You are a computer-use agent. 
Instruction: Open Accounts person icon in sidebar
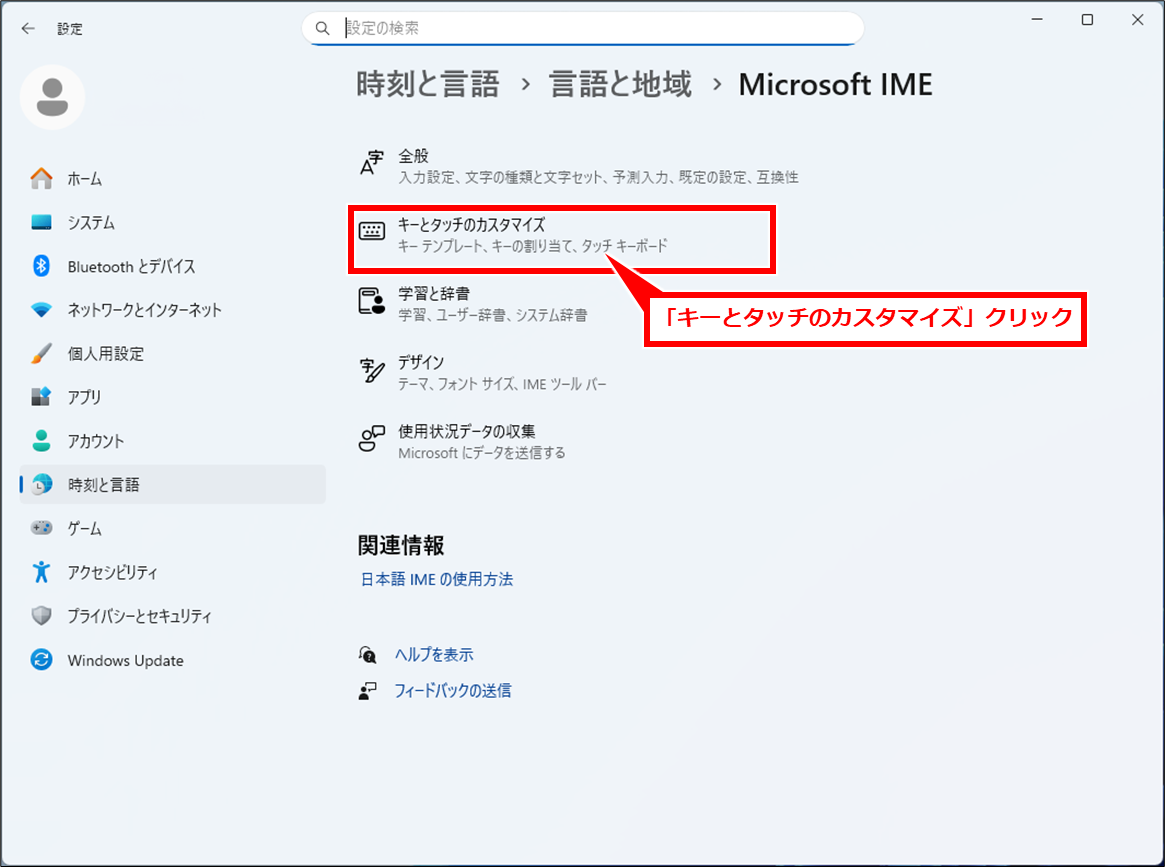[x=41, y=441]
